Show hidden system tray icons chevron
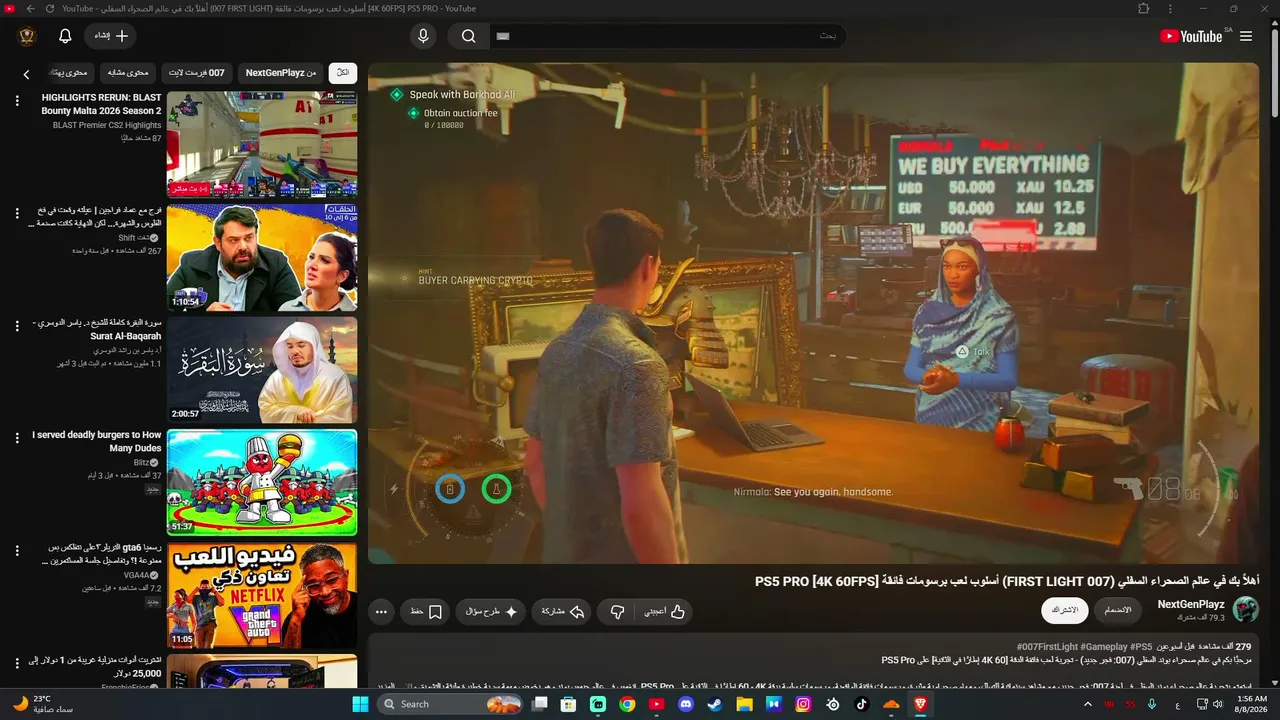 1088,704
